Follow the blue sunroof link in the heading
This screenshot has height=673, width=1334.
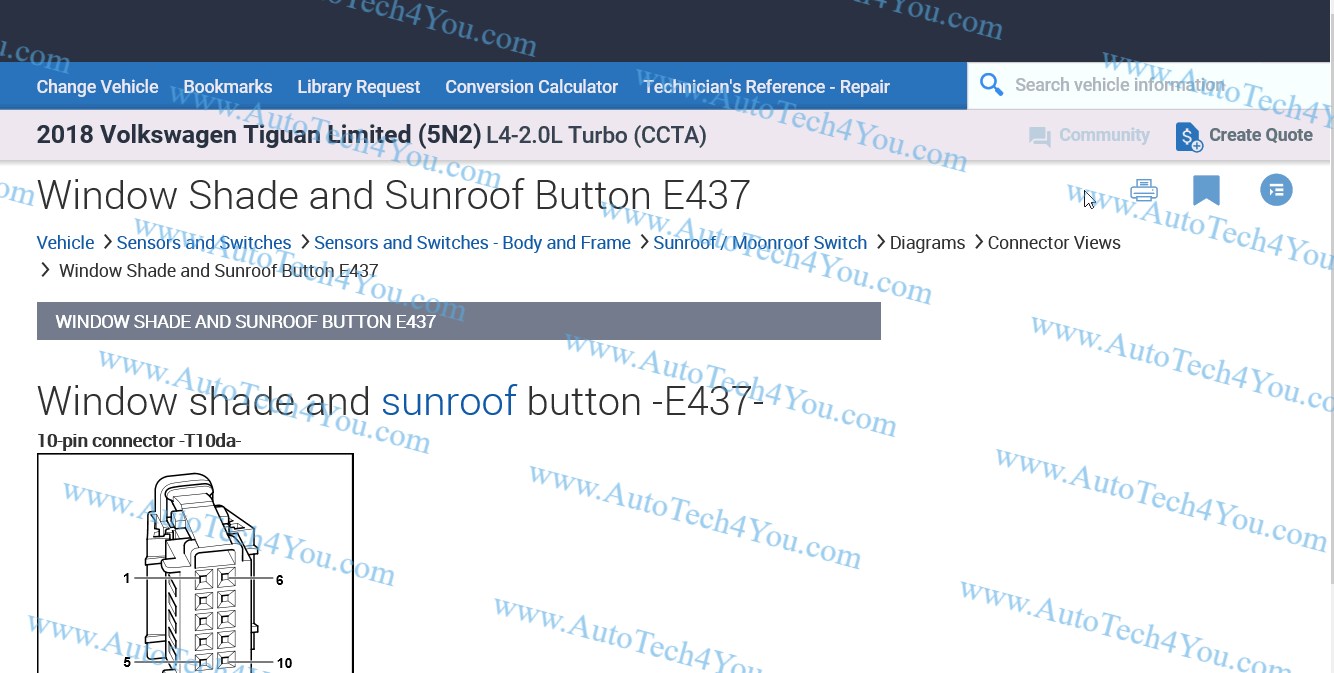(x=448, y=401)
